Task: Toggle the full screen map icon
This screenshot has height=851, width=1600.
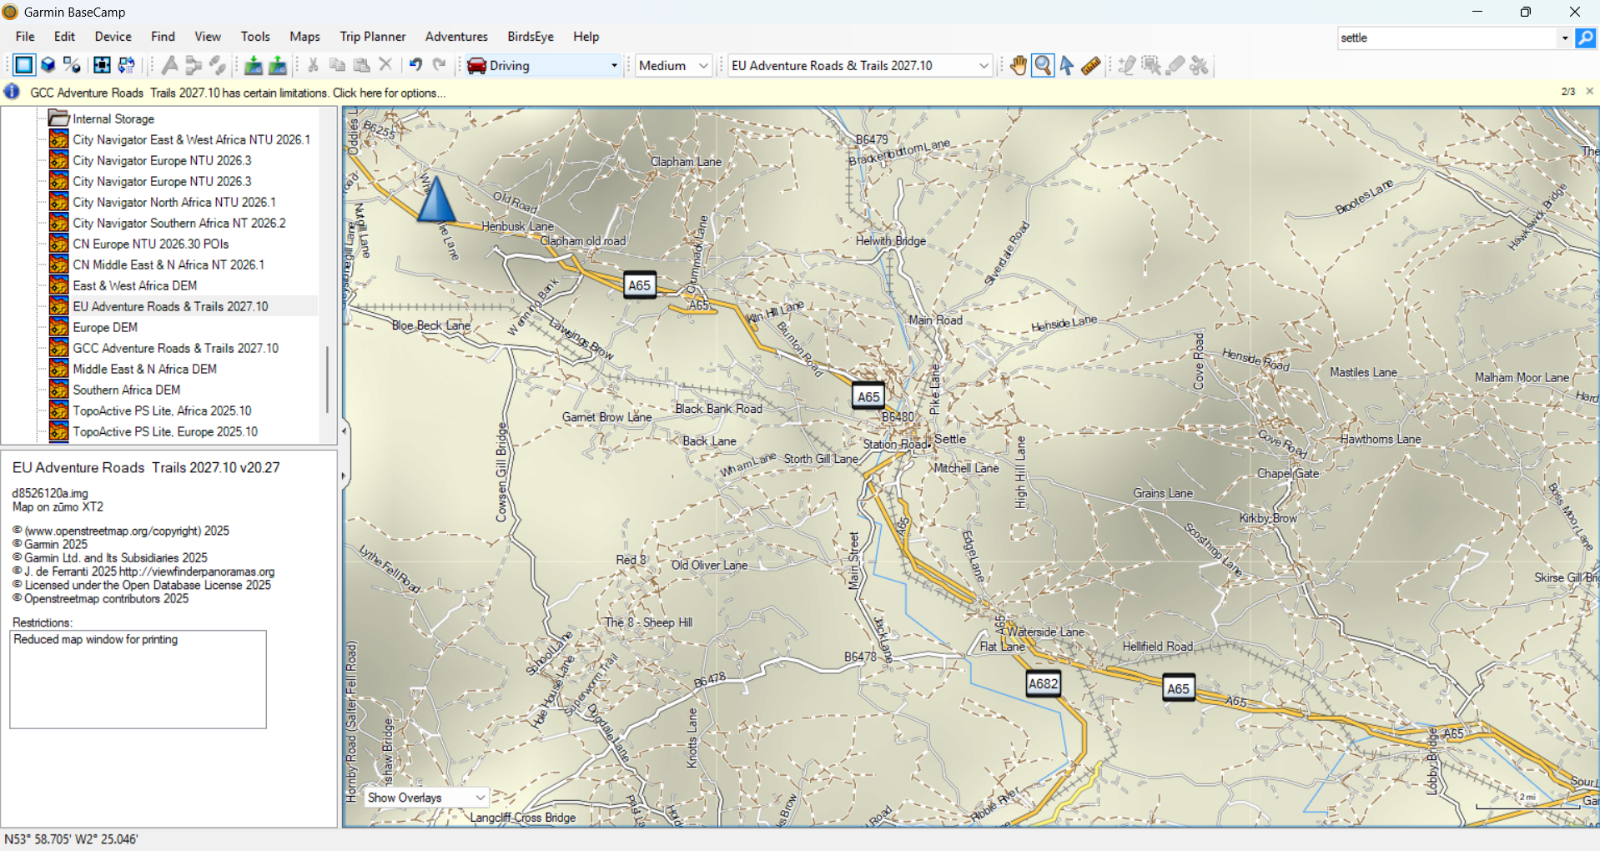Action: (x=102, y=65)
